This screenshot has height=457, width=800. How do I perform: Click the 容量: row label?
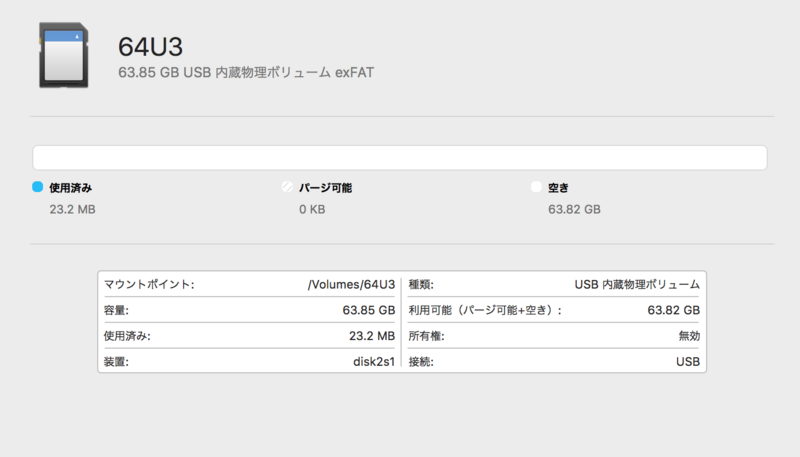point(116,310)
